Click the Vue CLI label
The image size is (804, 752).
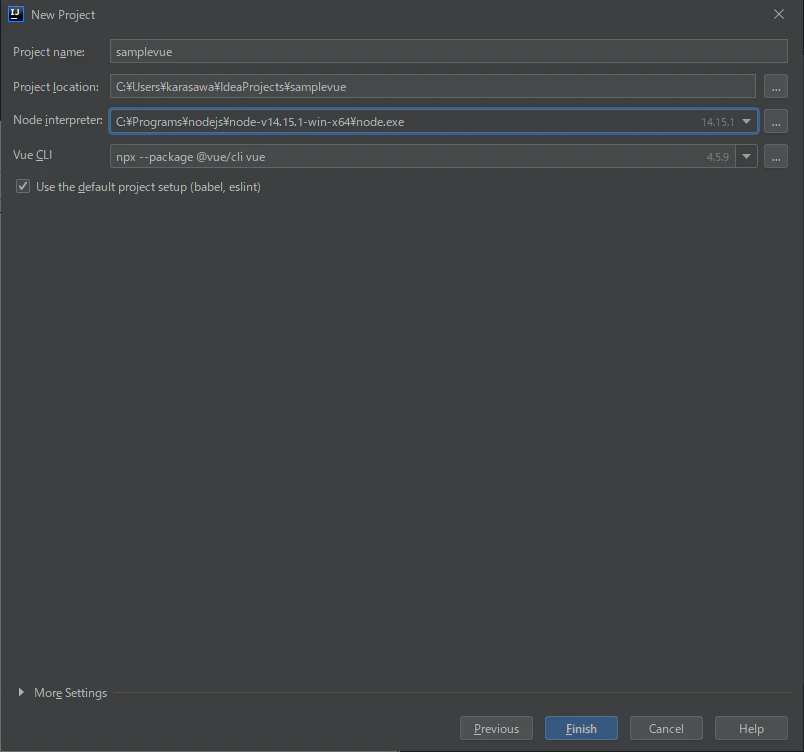(x=32, y=155)
